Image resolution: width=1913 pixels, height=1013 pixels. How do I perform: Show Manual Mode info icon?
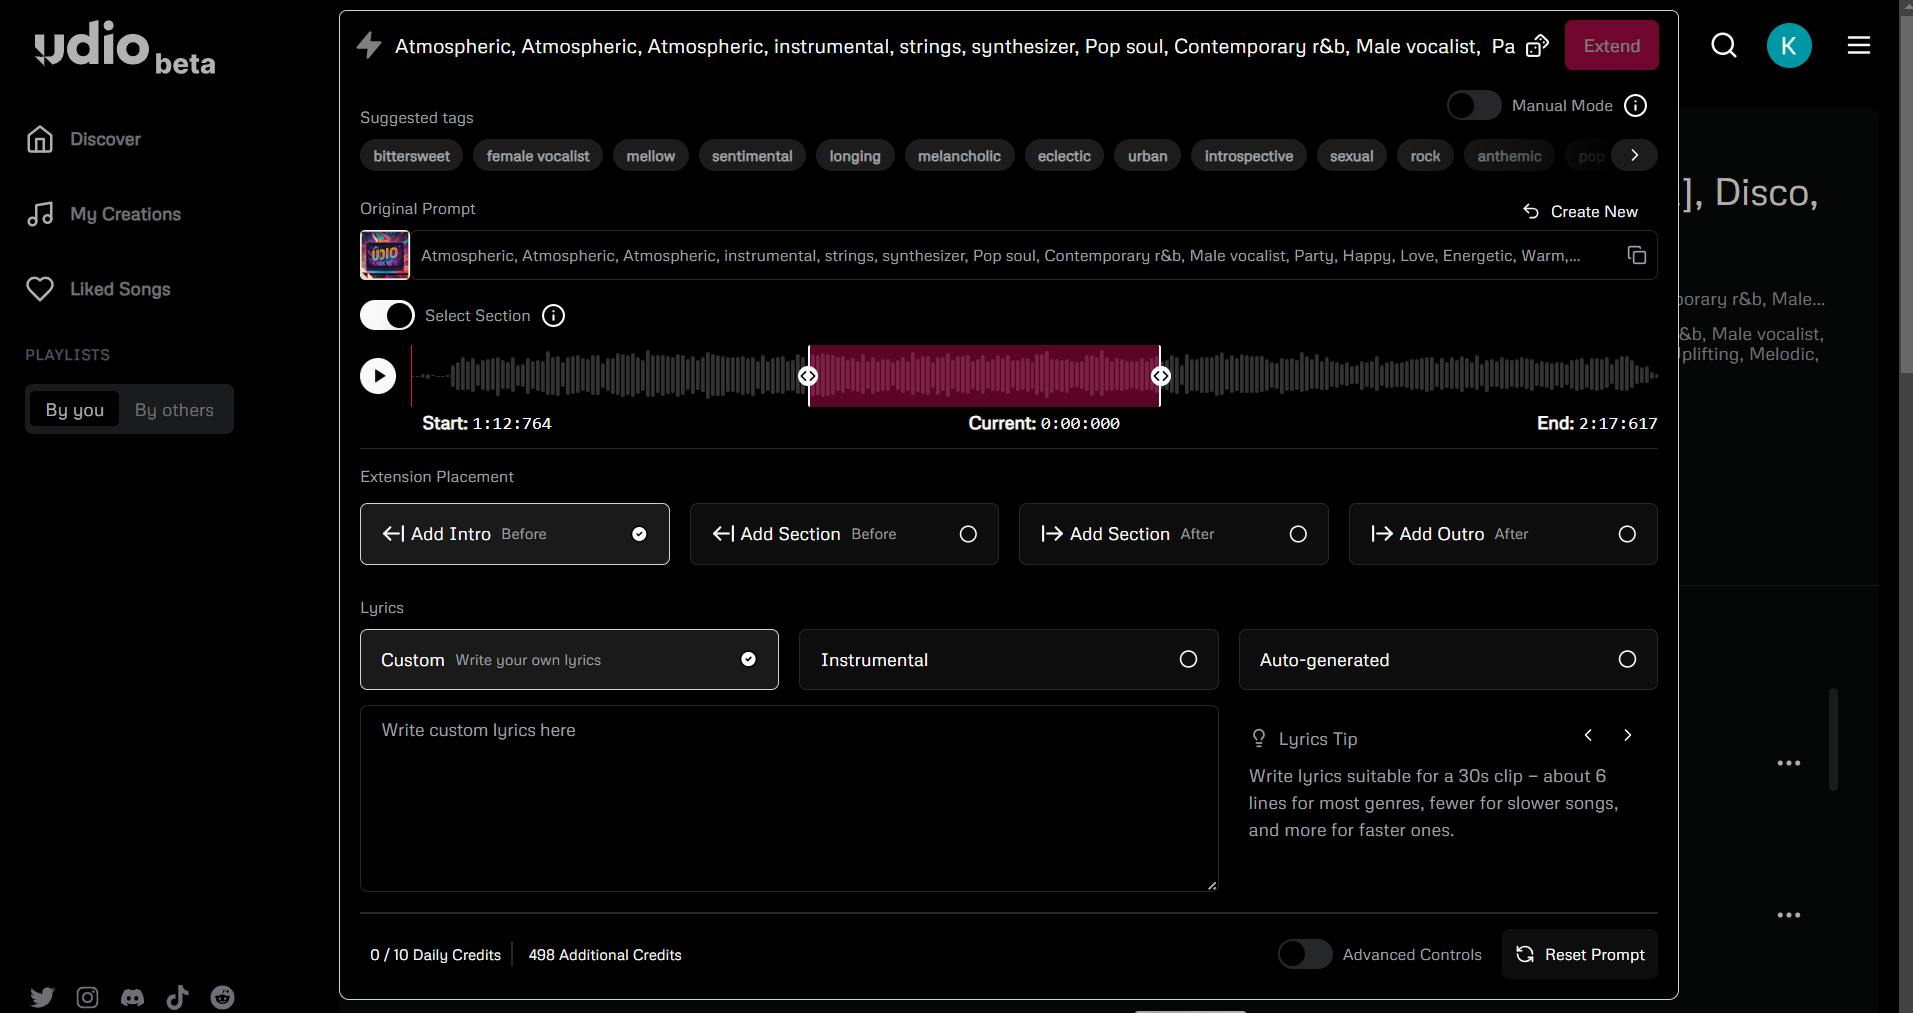[1636, 106]
